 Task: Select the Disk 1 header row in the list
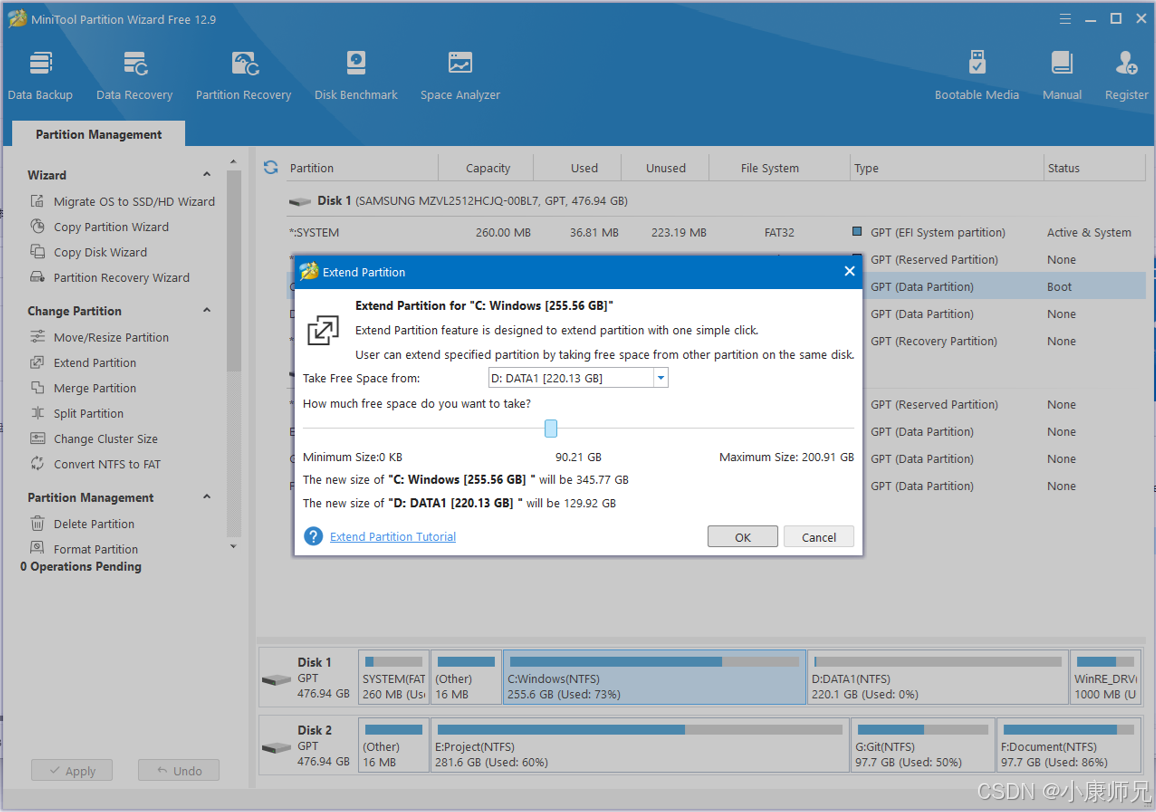[715, 201]
